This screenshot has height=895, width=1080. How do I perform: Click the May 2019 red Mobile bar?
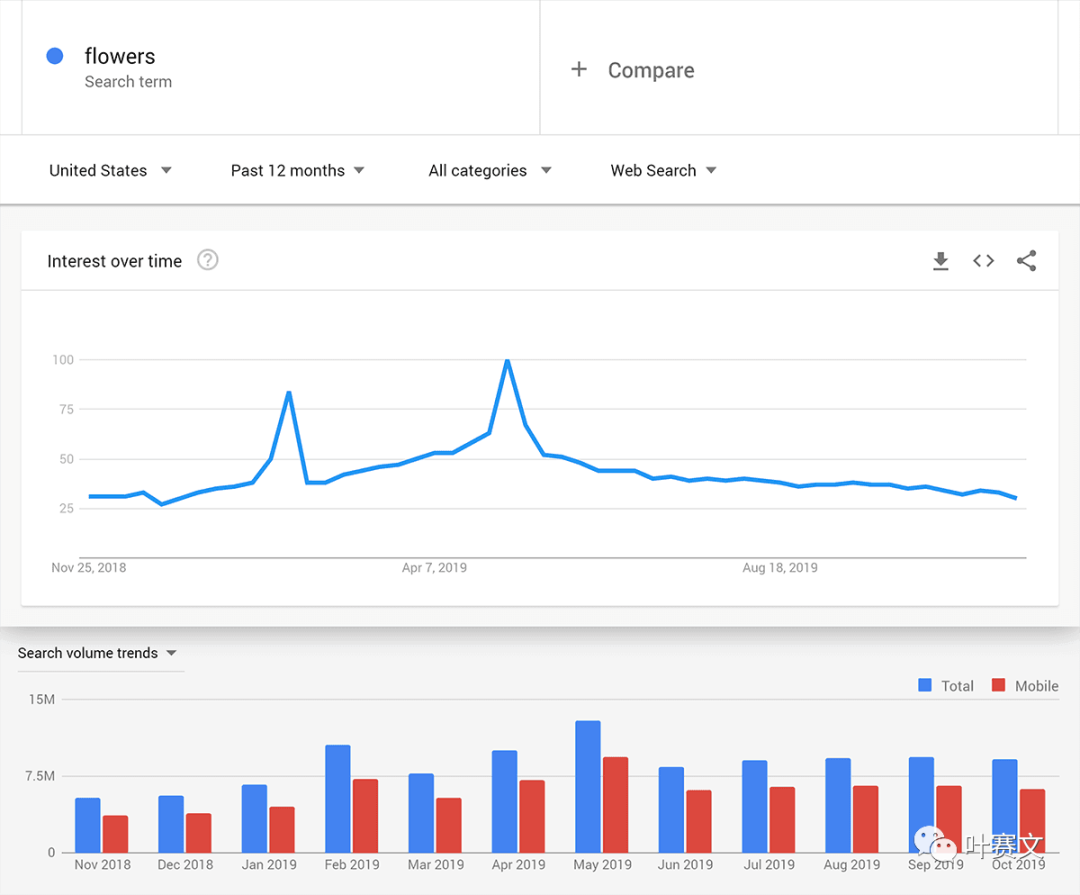616,805
